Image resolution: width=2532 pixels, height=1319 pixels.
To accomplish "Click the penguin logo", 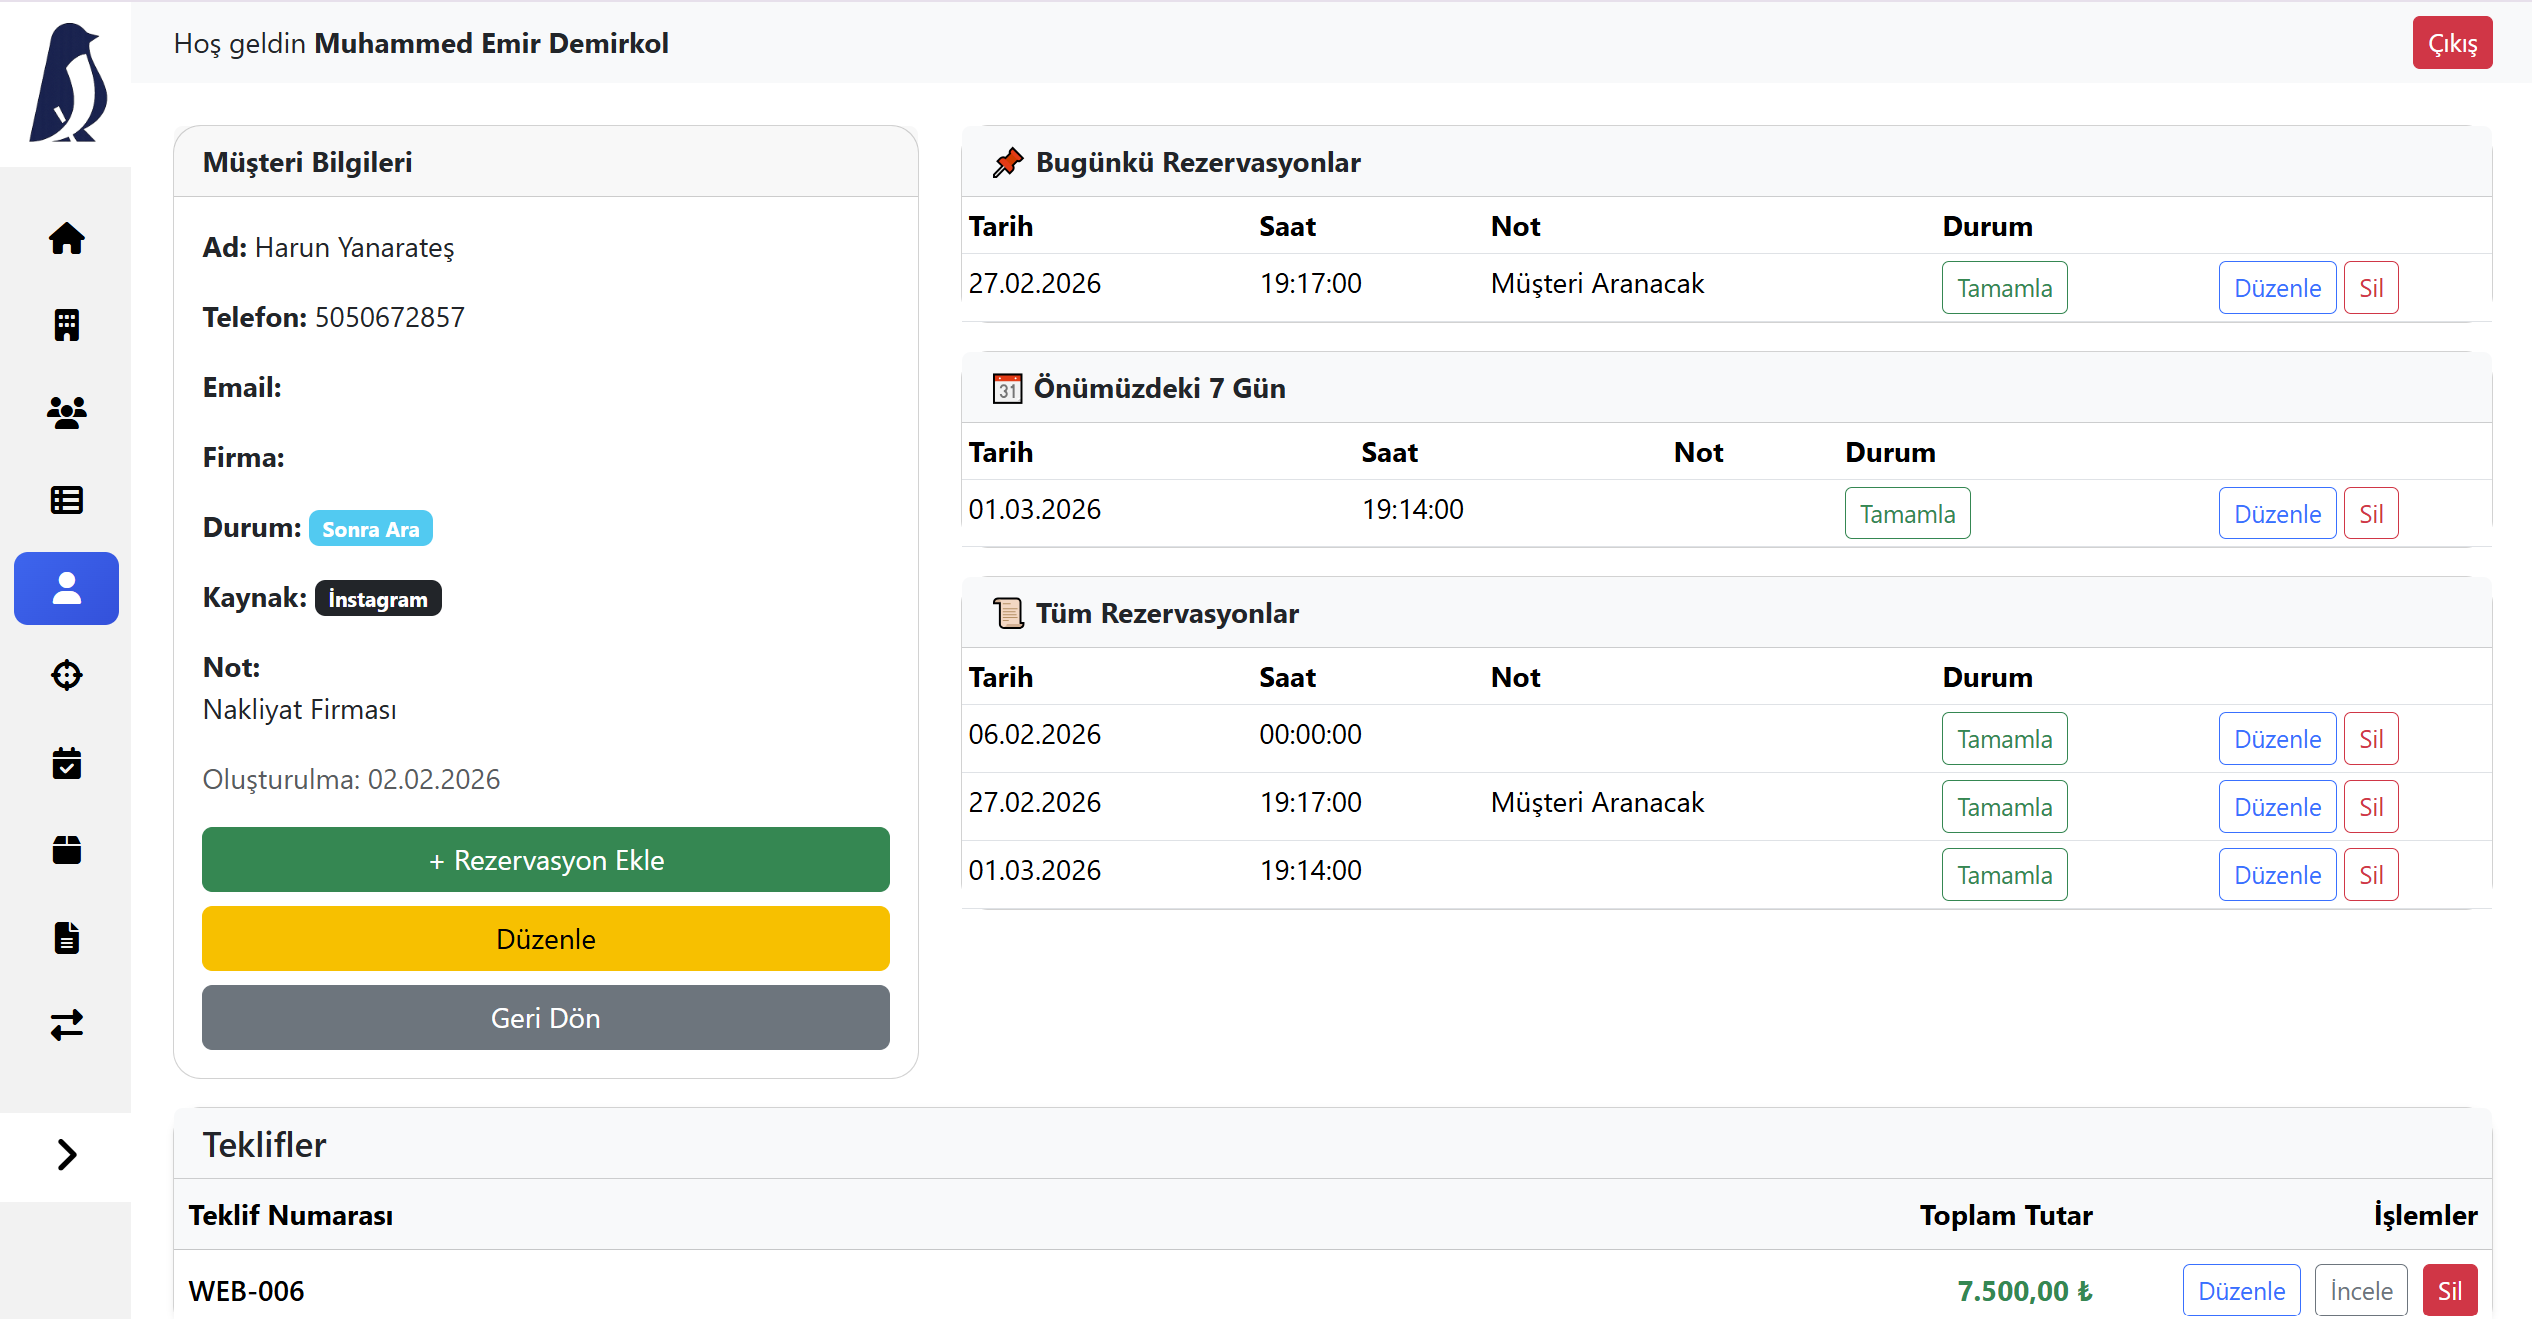I will (x=68, y=84).
